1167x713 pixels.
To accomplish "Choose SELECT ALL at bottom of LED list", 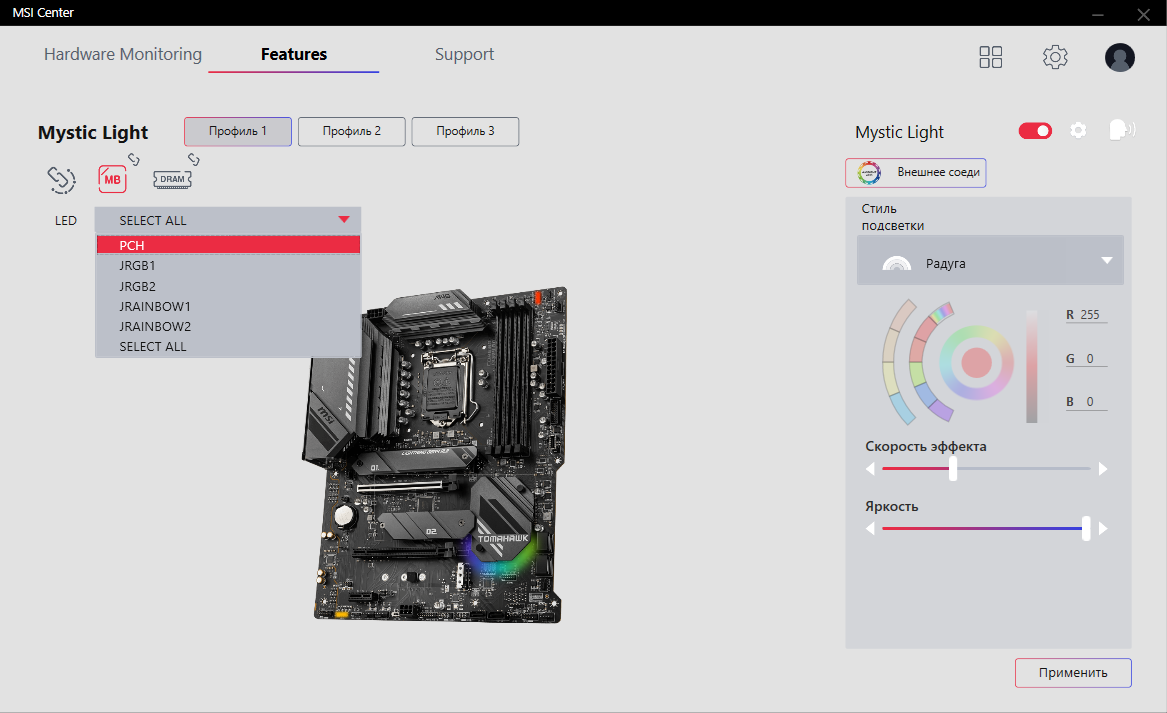I will (228, 346).
